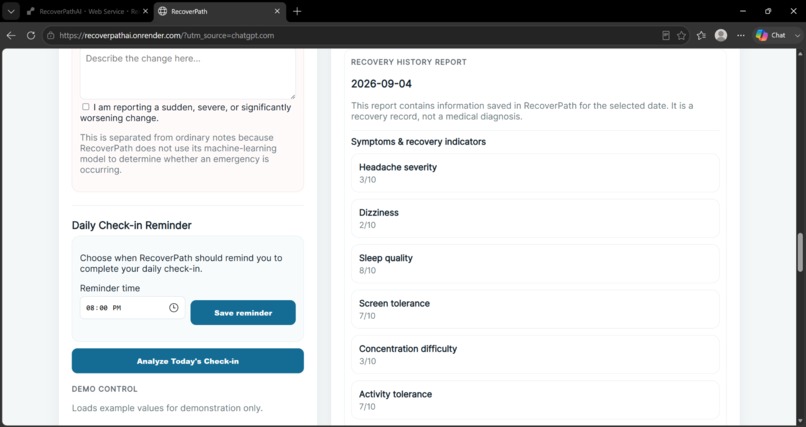806x427 pixels.
Task: Open the reader view icon
Action: [666, 35]
